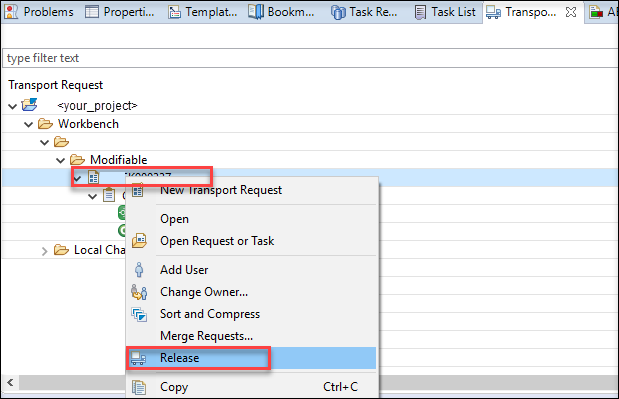619x399 pixels.
Task: Click the Open Request or Task icon
Action: (x=139, y=241)
